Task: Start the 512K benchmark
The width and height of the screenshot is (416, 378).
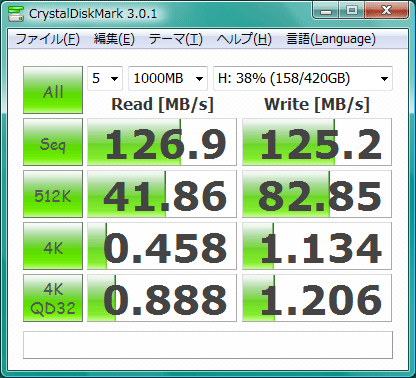Action: click(x=53, y=194)
